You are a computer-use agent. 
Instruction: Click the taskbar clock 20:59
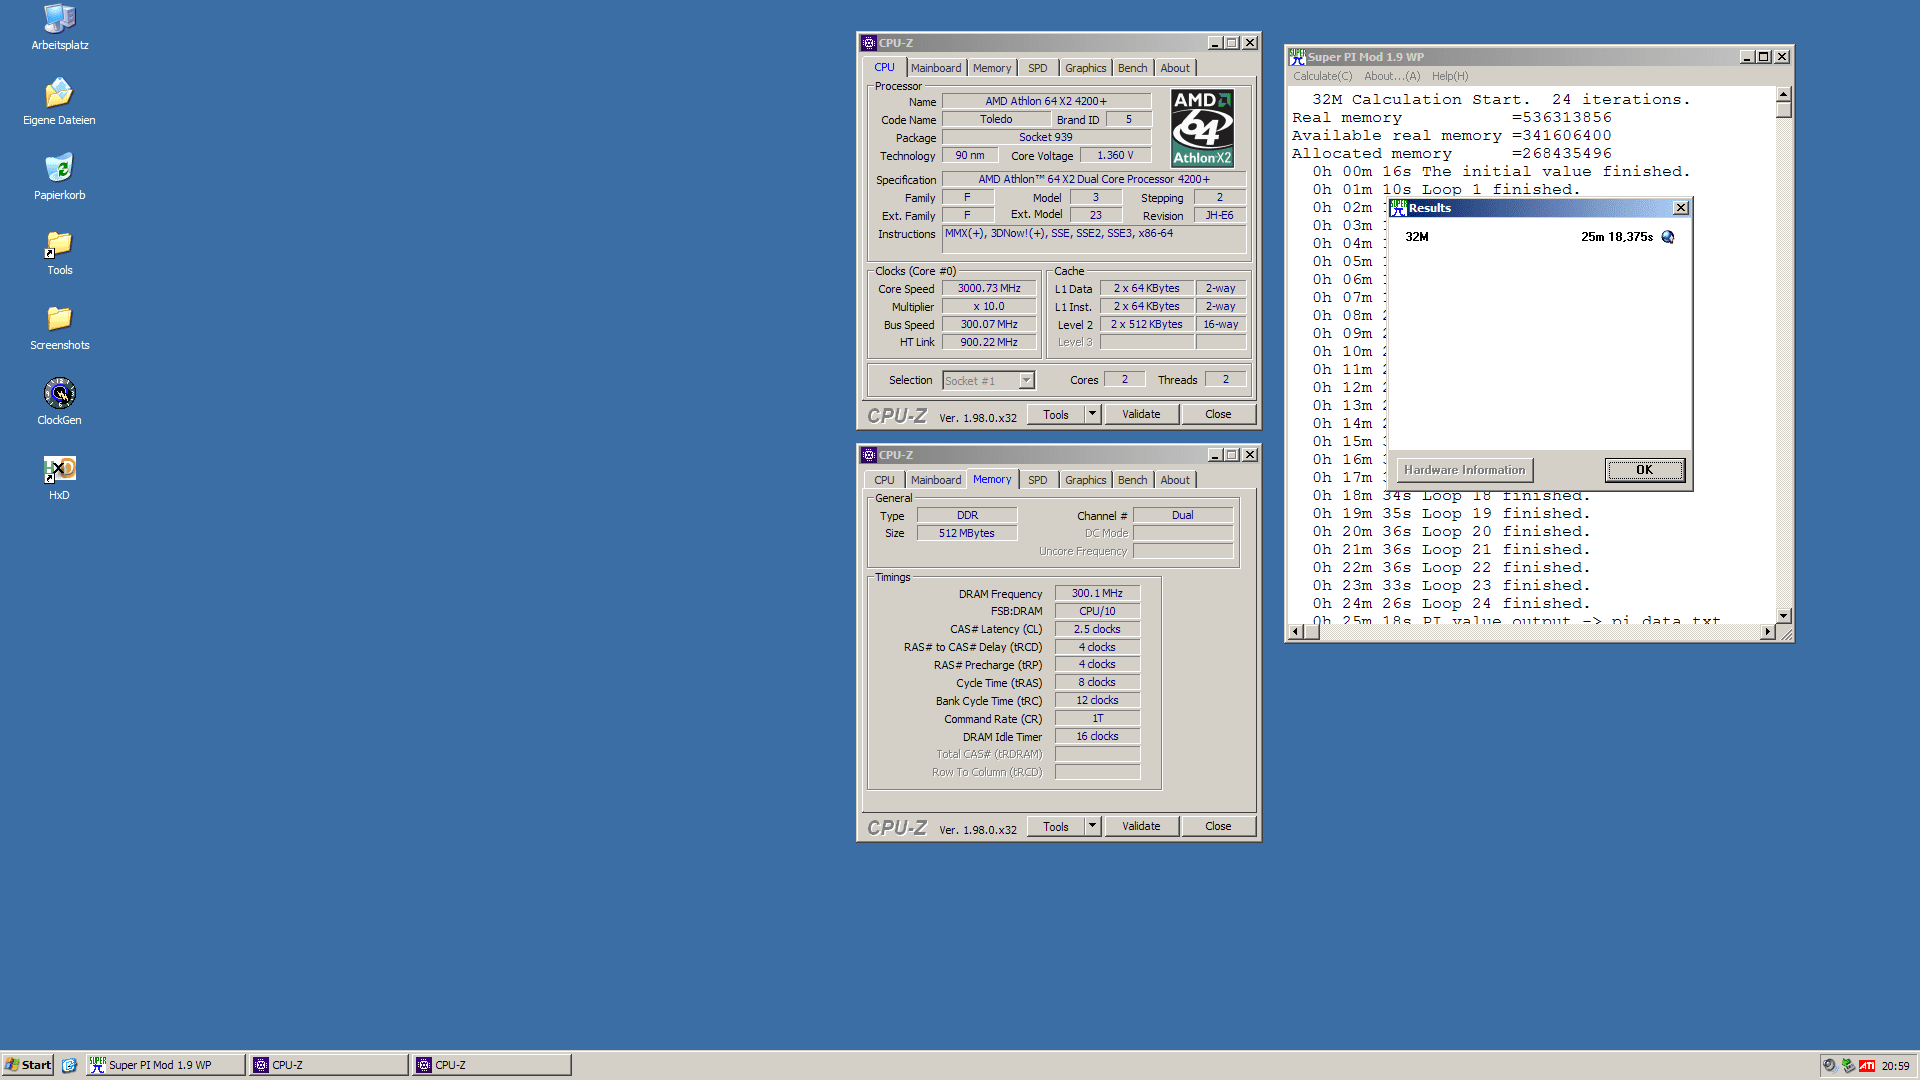[1895, 1066]
